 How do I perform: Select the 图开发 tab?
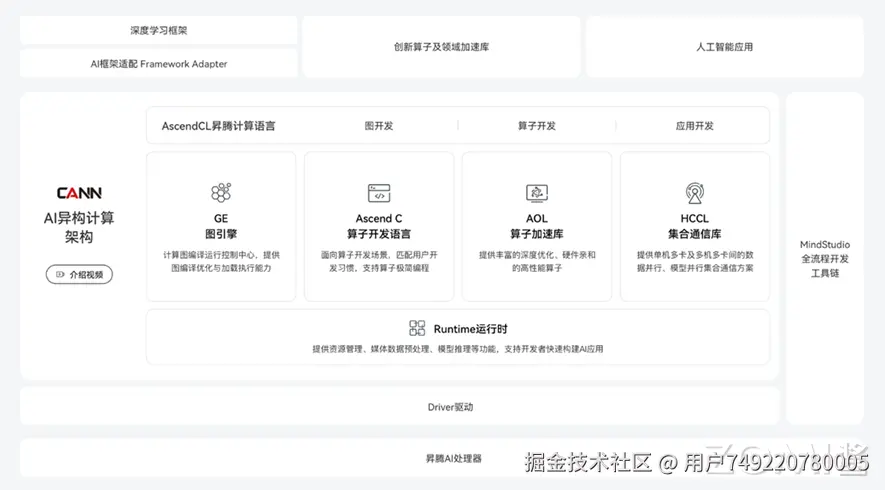tap(379, 125)
